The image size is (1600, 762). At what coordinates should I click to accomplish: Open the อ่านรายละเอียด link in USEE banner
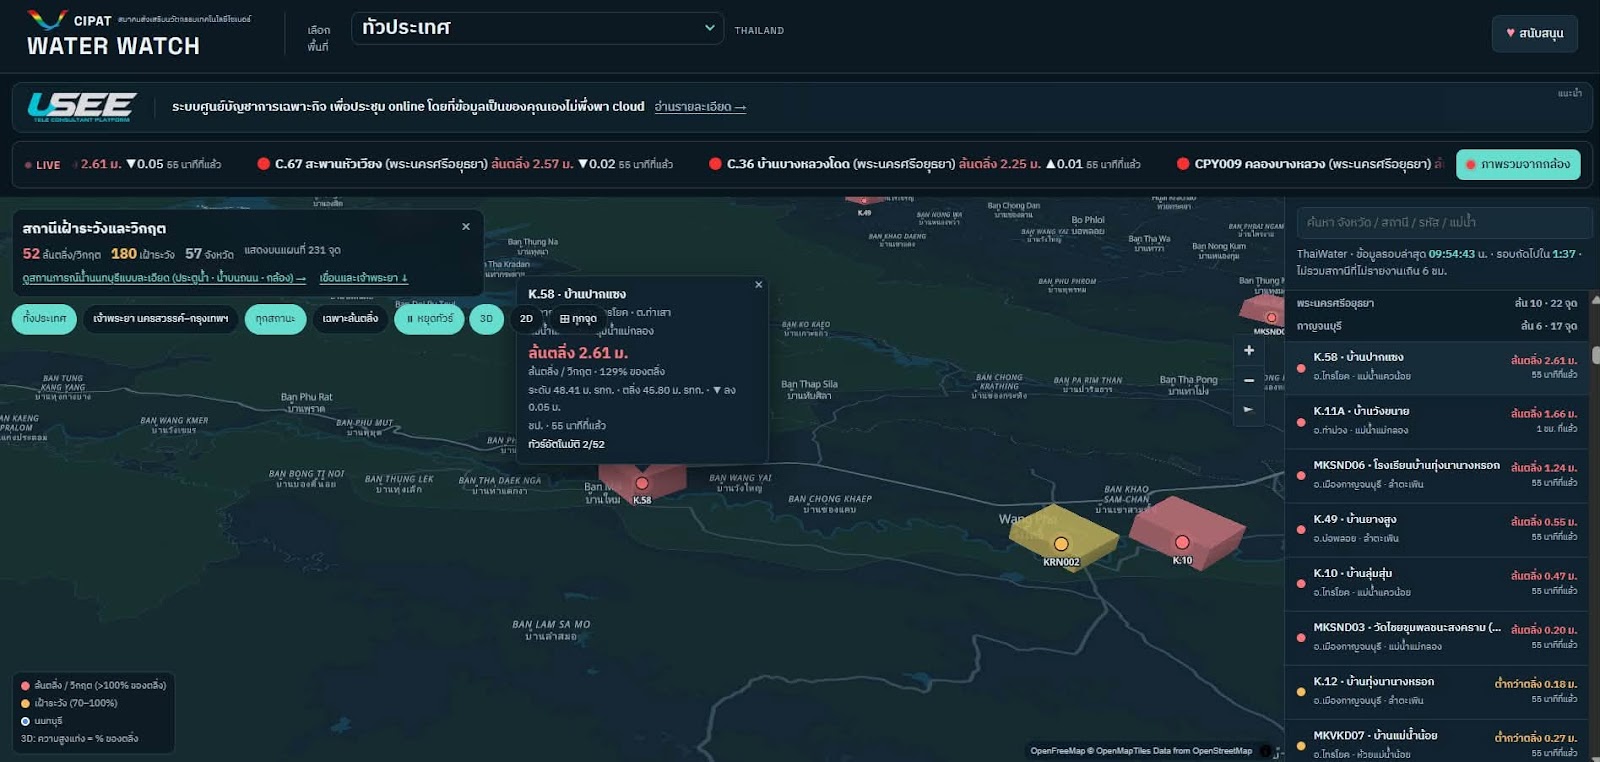pyautogui.click(x=700, y=107)
